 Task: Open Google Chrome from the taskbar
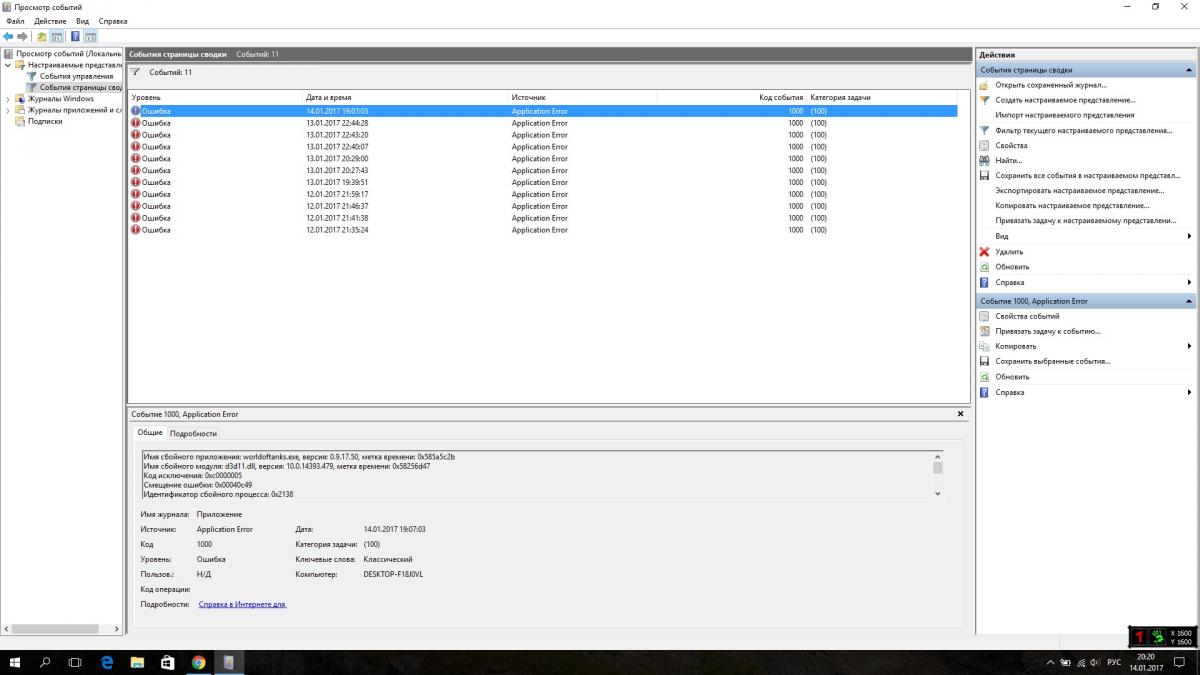point(198,662)
